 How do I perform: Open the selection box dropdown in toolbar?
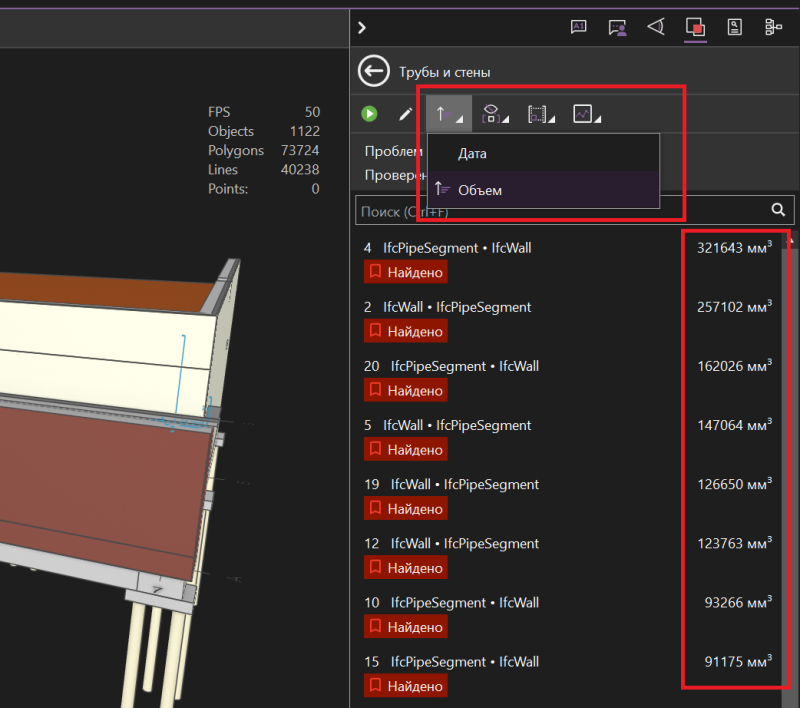pyautogui.click(x=540, y=114)
